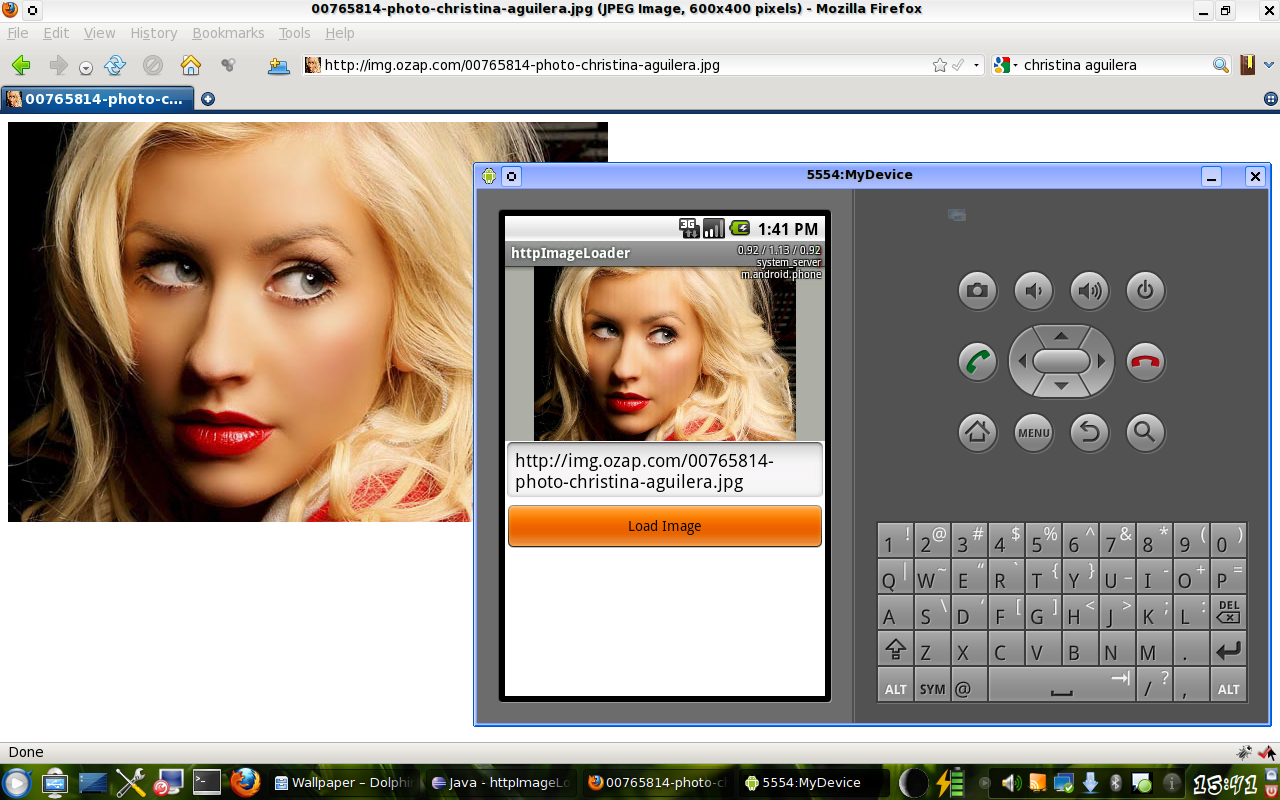Click Firefox stop loading button

click(x=153, y=65)
